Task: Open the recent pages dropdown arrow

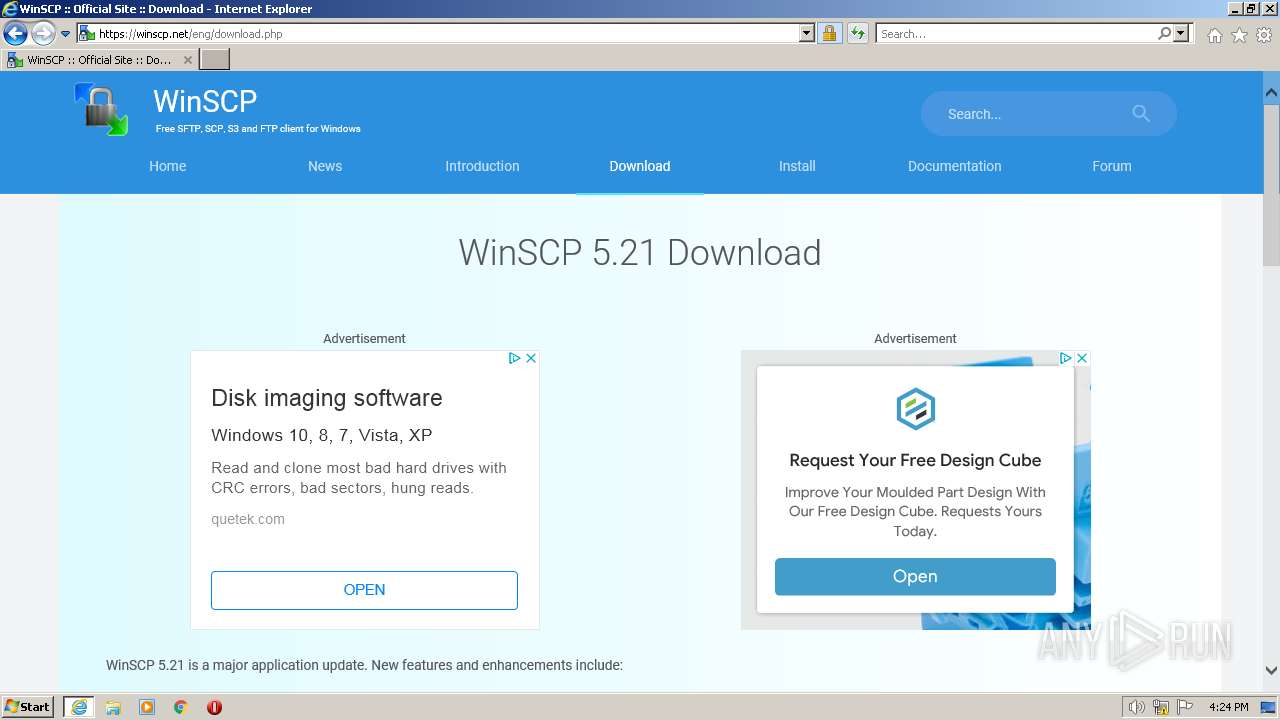Action: tap(66, 34)
